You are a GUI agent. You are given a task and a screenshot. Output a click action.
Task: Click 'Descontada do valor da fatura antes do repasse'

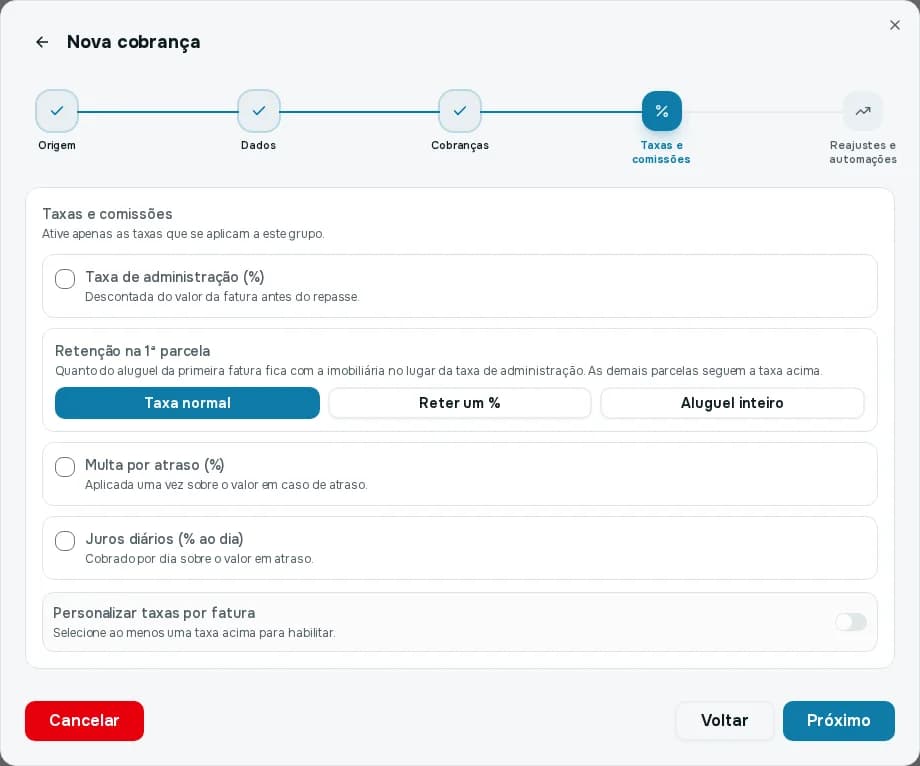tap(222, 297)
